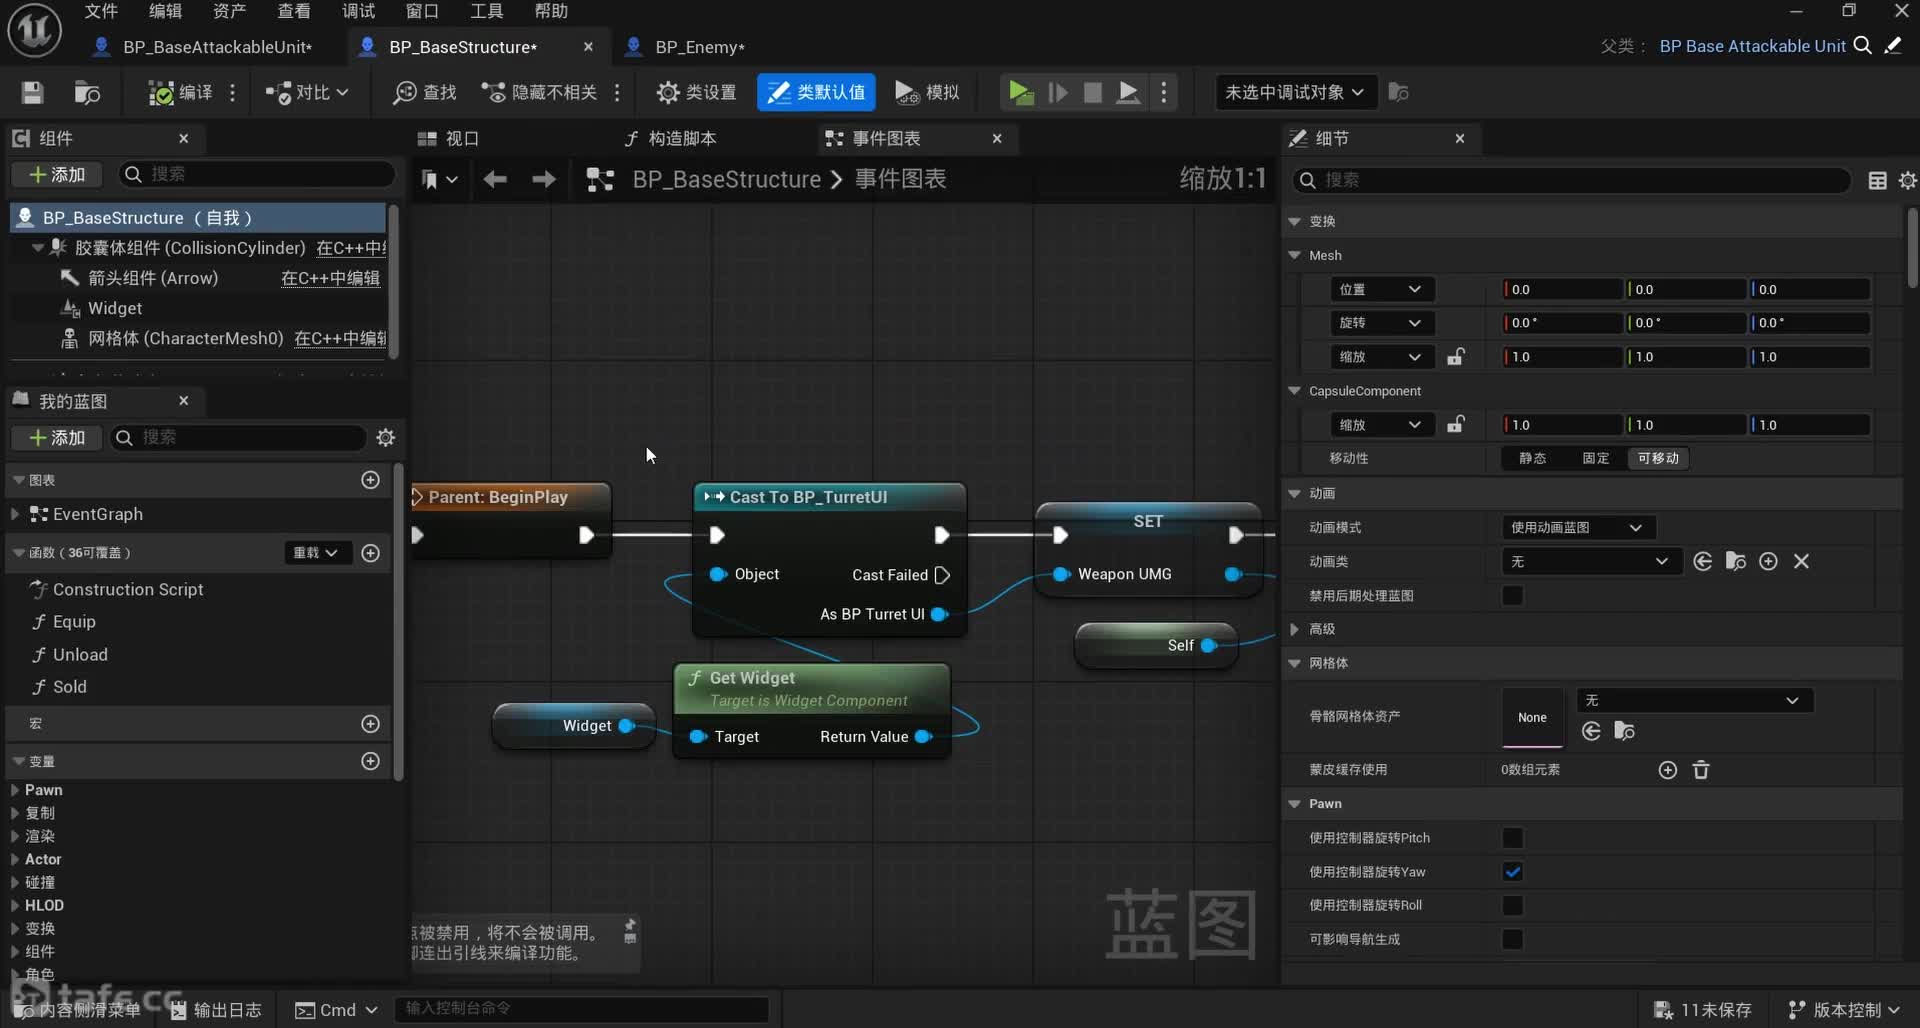Switch to the BP_Enemy tab
The width and height of the screenshot is (1920, 1028).
699,47
